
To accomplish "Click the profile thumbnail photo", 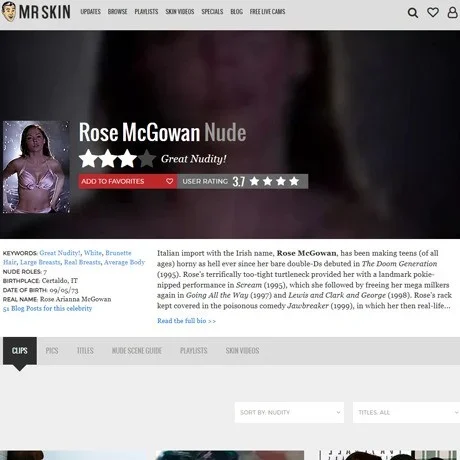I will click(36, 167).
